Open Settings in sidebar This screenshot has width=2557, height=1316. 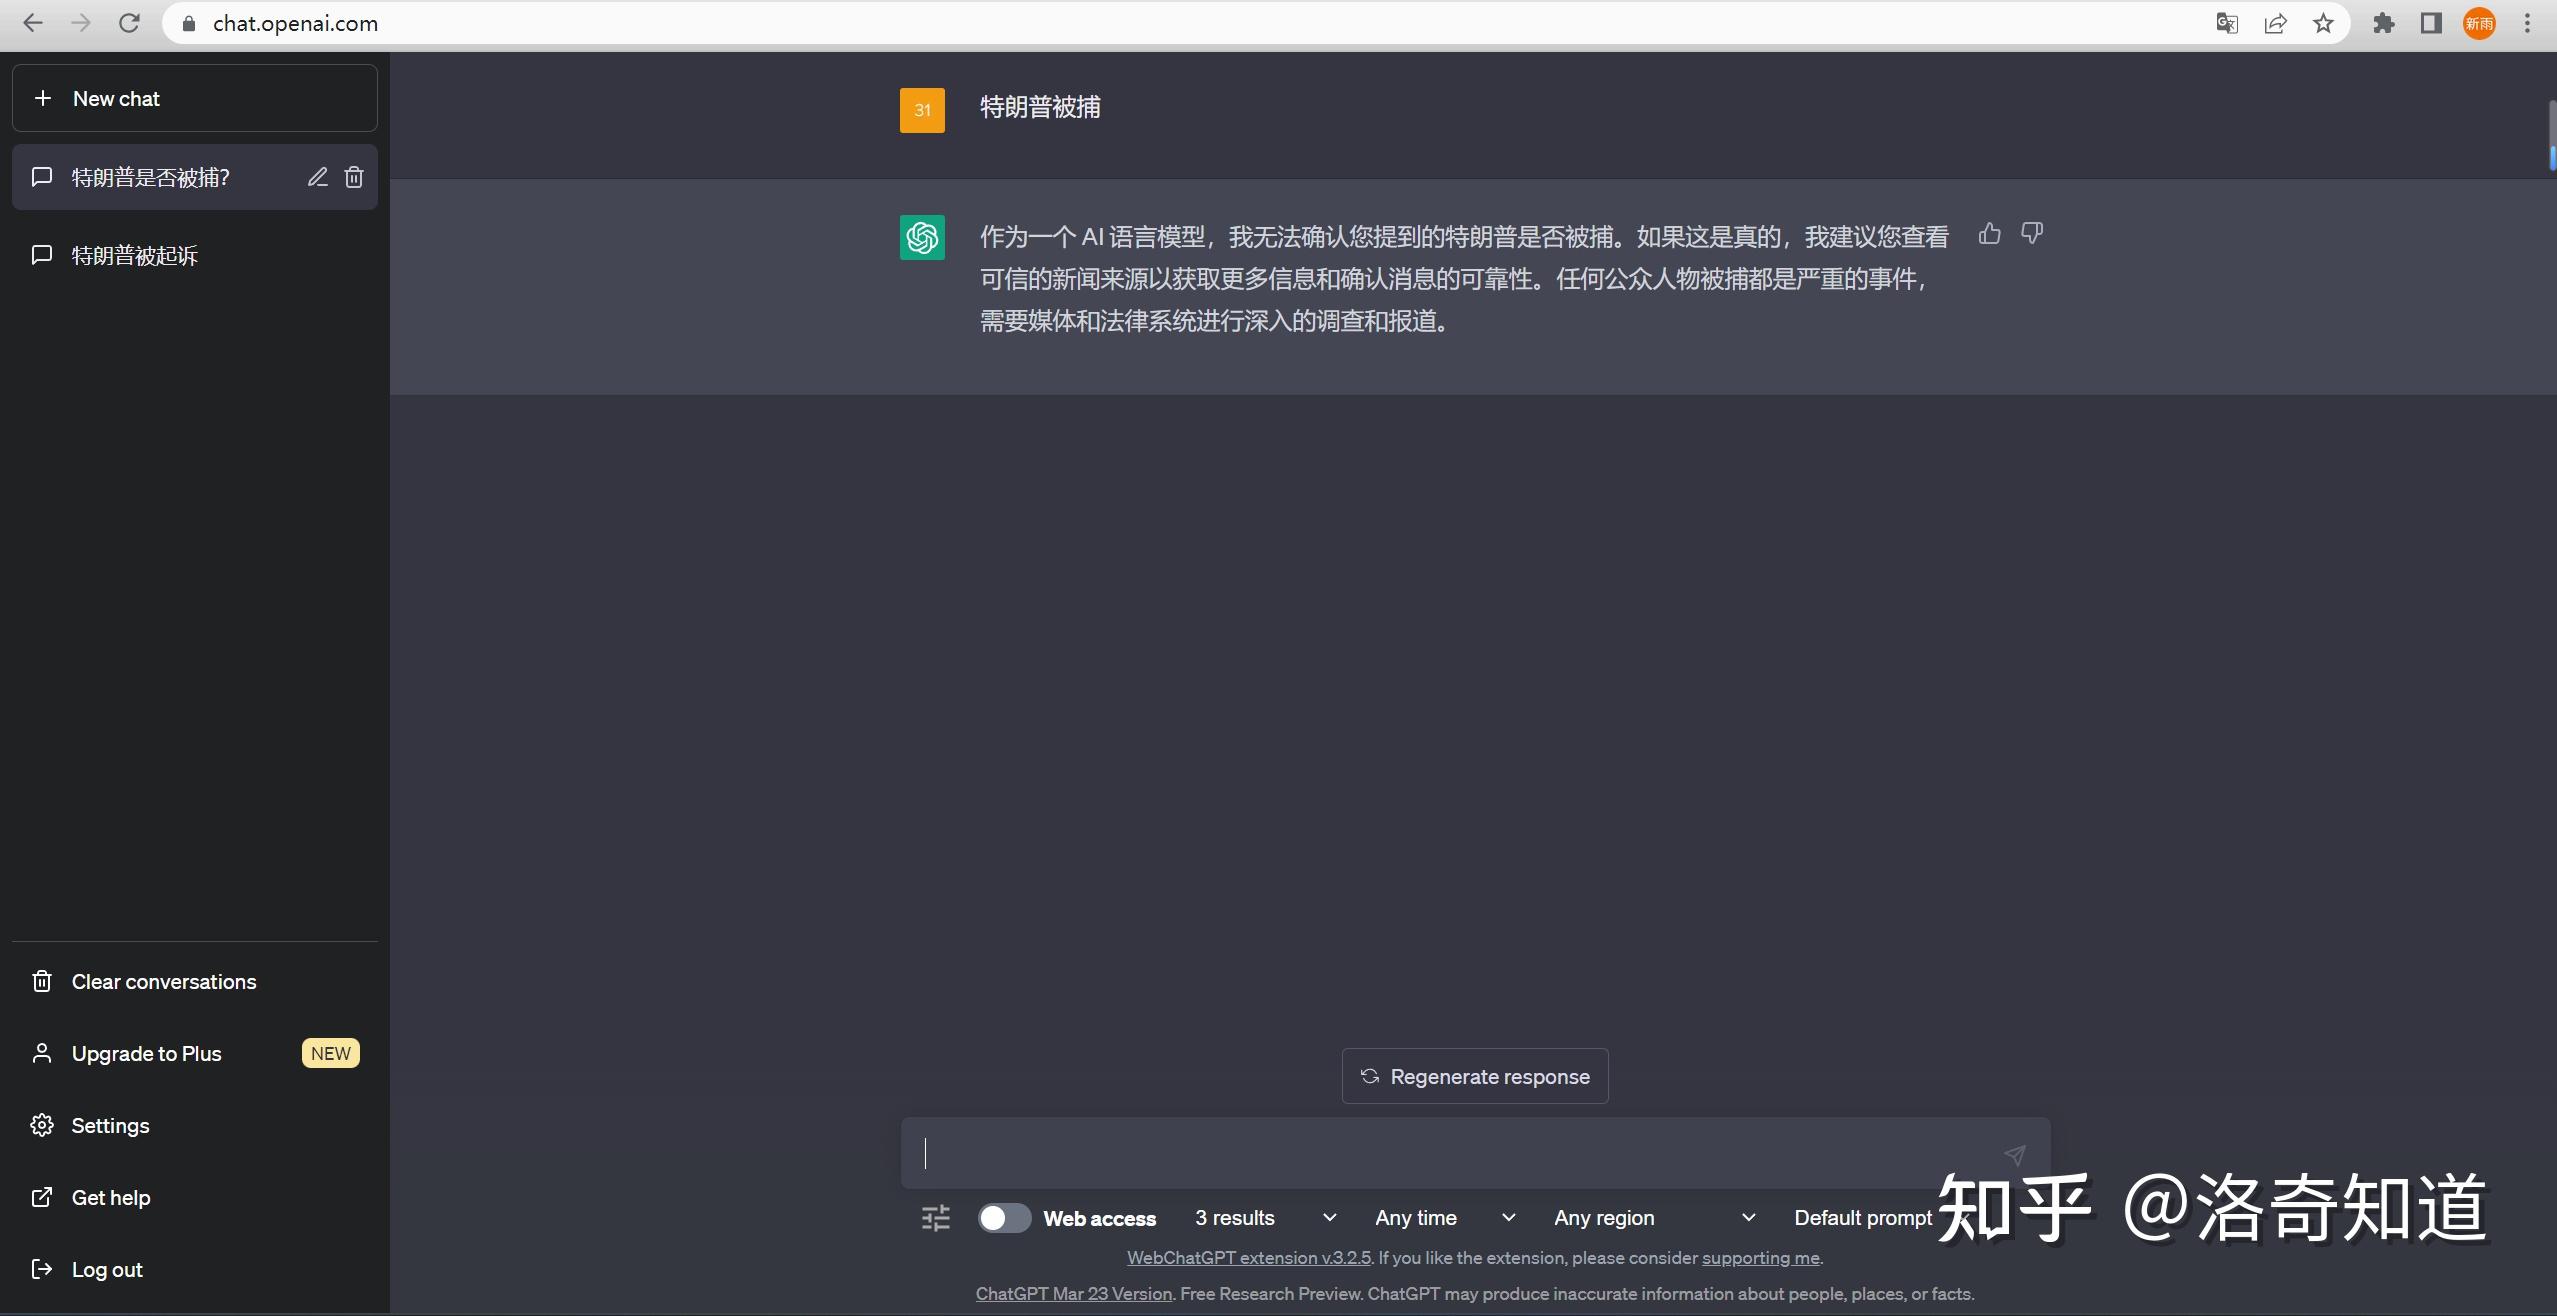(195, 1126)
